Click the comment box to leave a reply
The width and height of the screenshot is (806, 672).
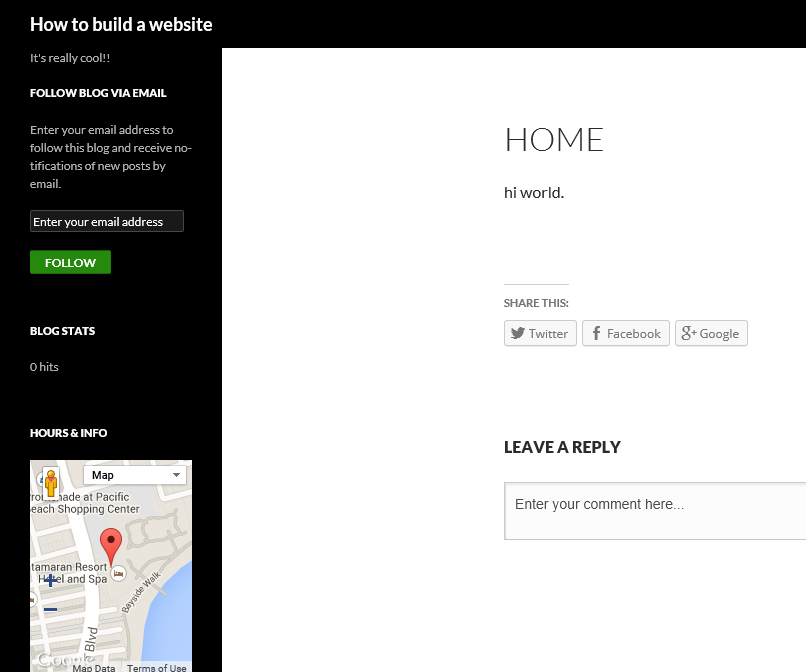[x=654, y=510]
